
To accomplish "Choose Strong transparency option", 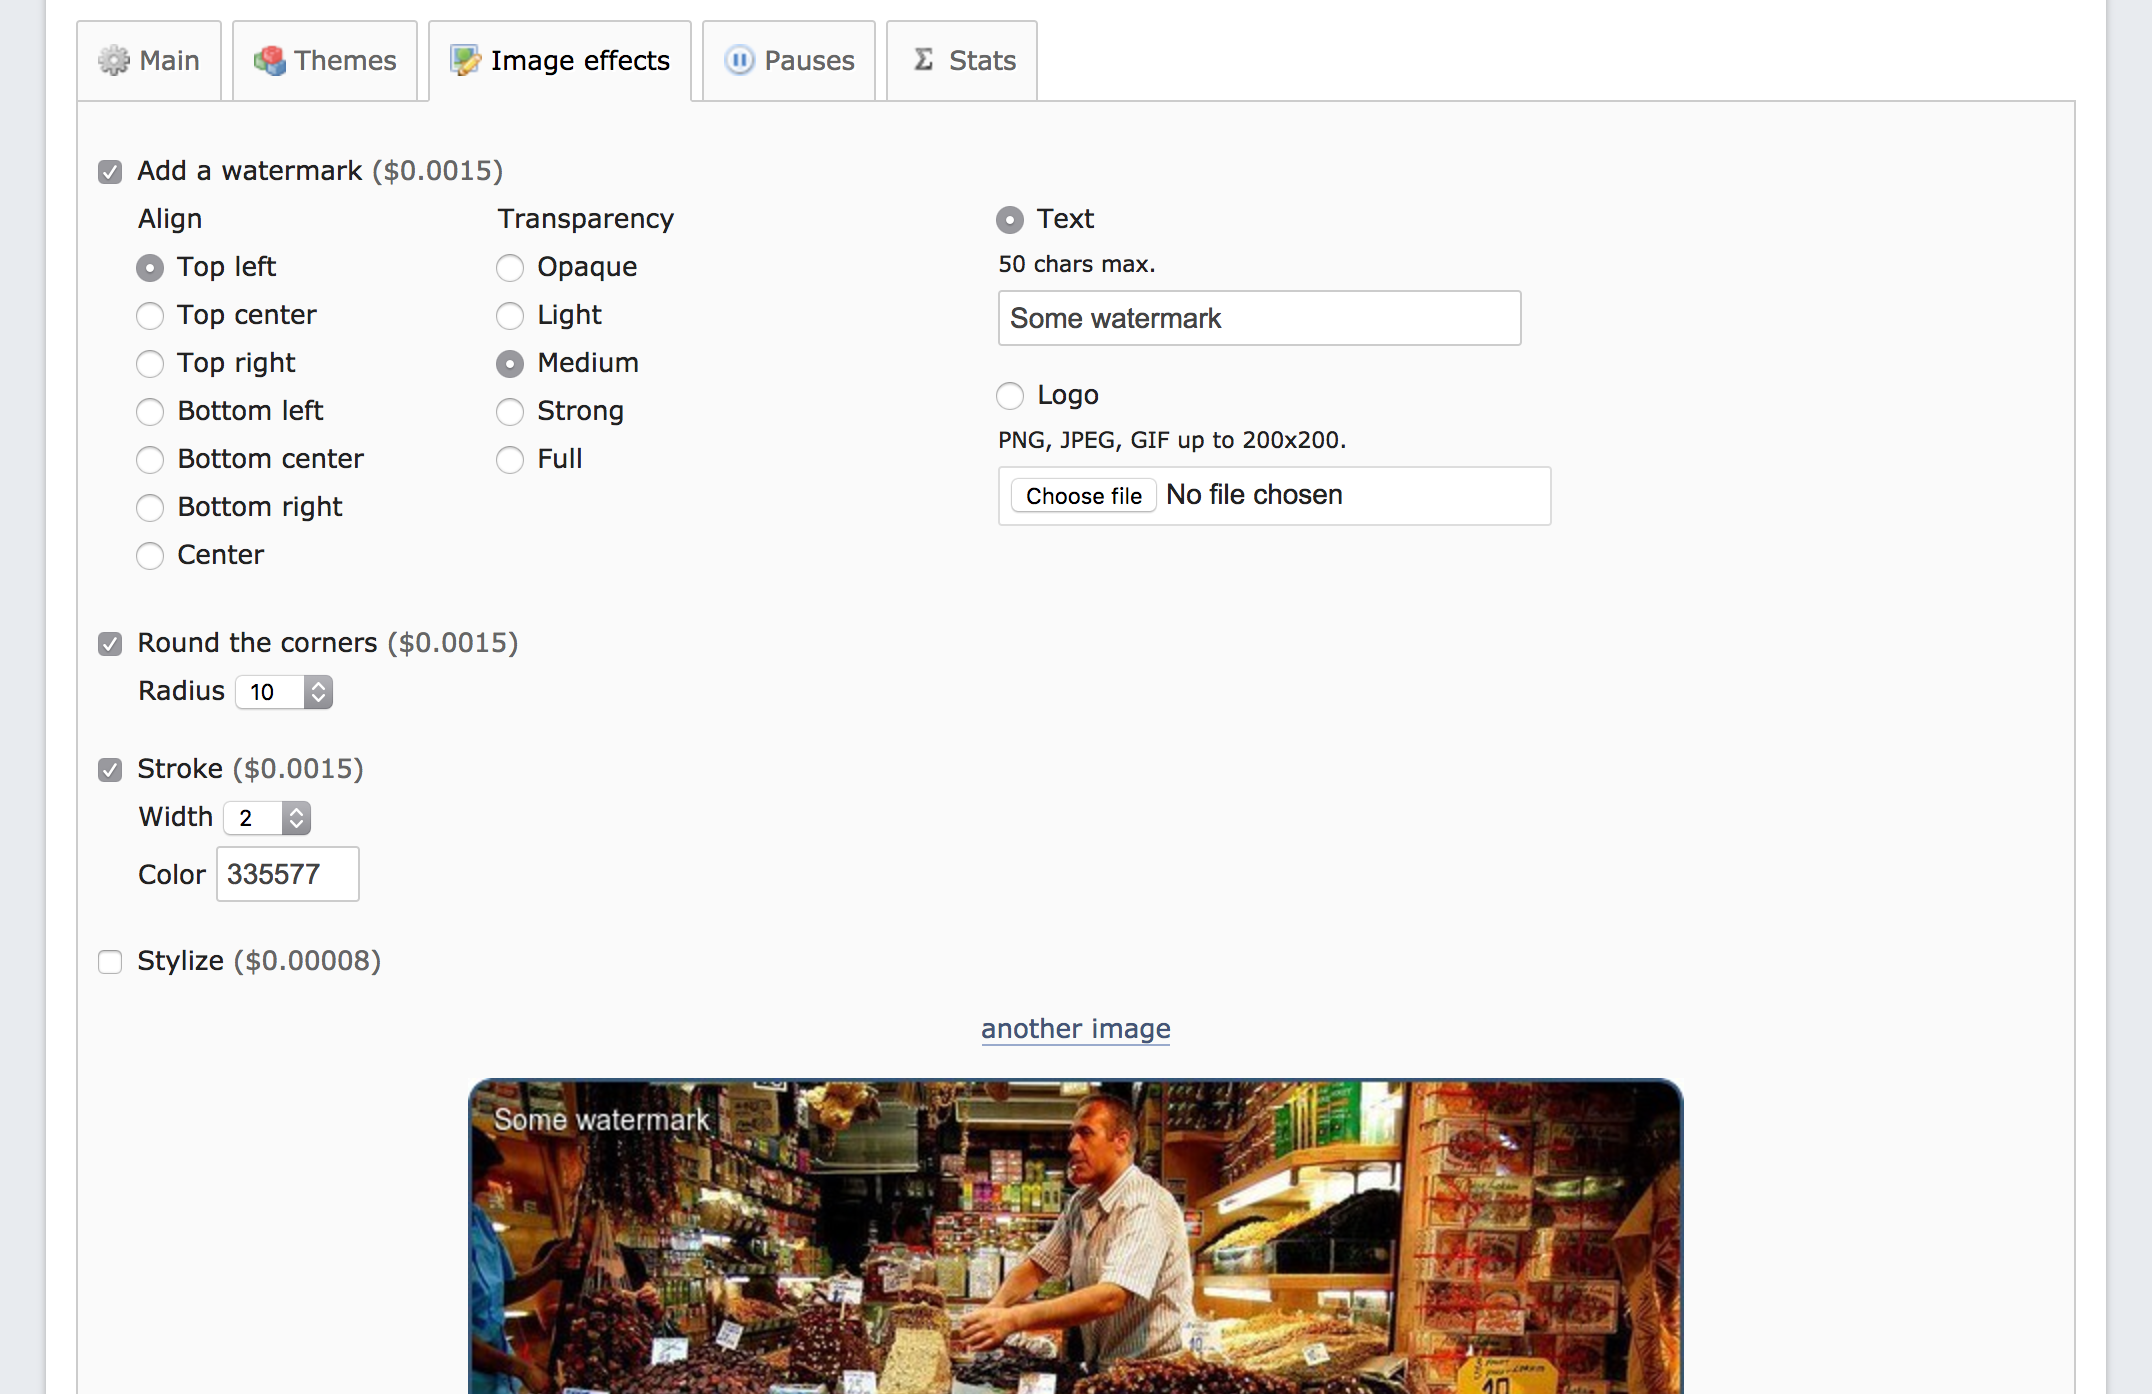I will 510,412.
